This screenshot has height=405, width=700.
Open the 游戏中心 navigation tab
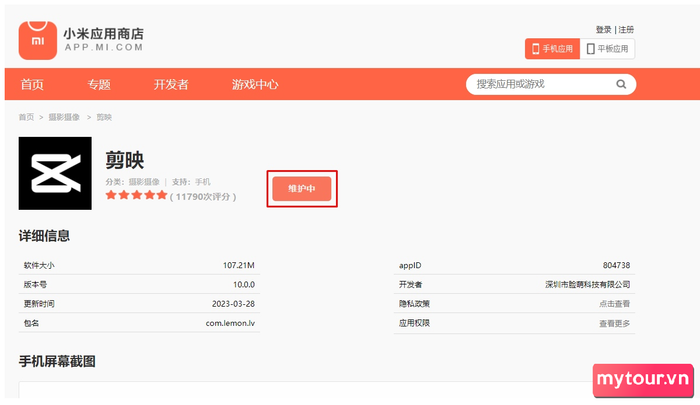255,84
